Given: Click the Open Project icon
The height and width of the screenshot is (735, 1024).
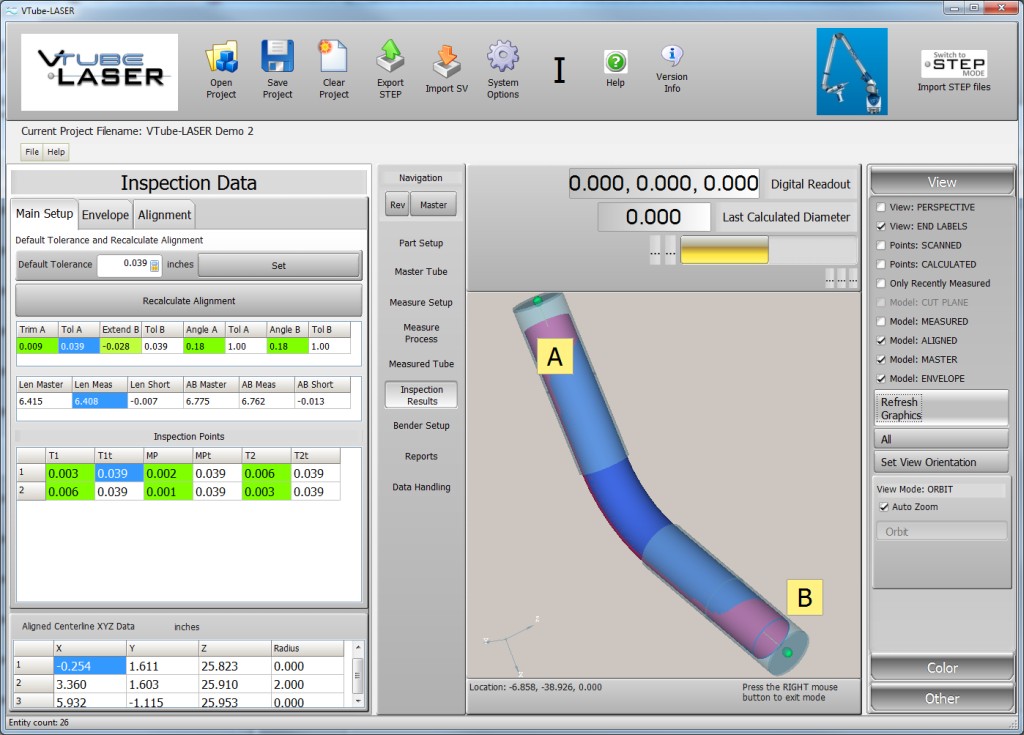Looking at the screenshot, I should tap(221, 59).
